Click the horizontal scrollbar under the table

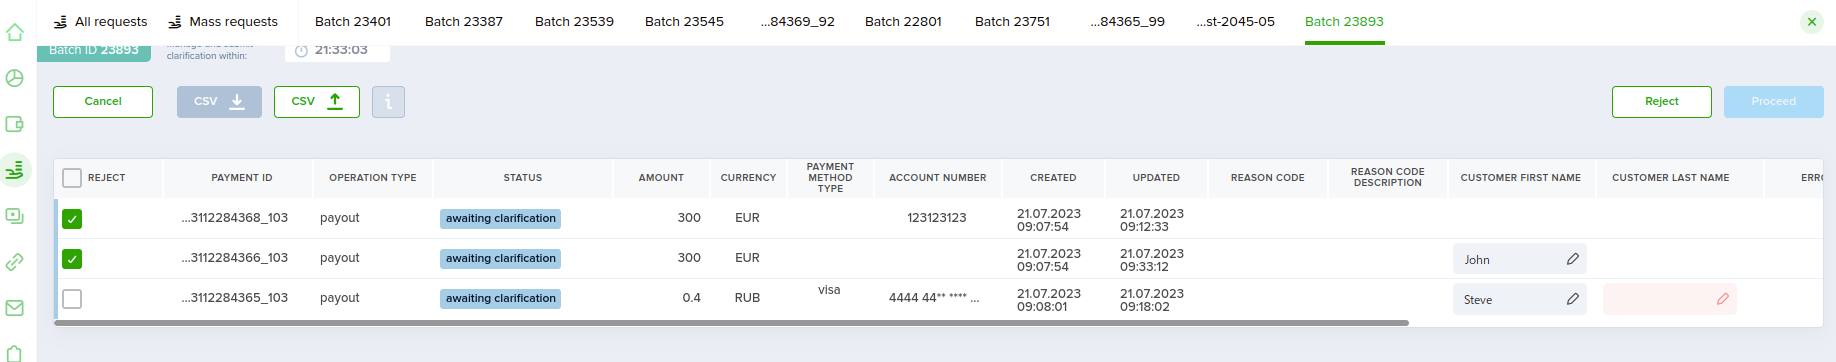731,323
